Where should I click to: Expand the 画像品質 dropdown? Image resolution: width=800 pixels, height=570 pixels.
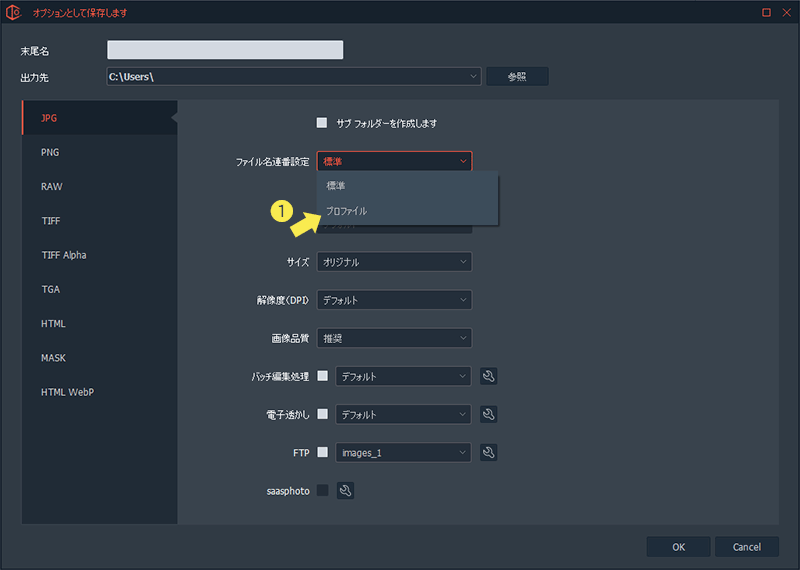(x=394, y=338)
